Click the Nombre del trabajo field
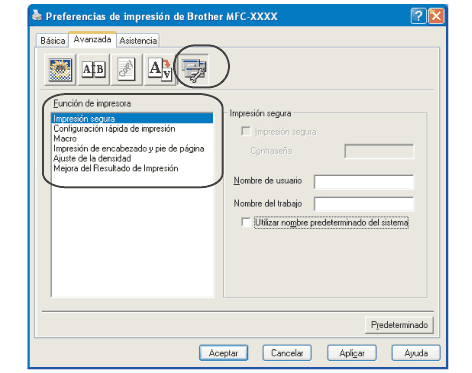The height and width of the screenshot is (373, 472). [x=364, y=204]
